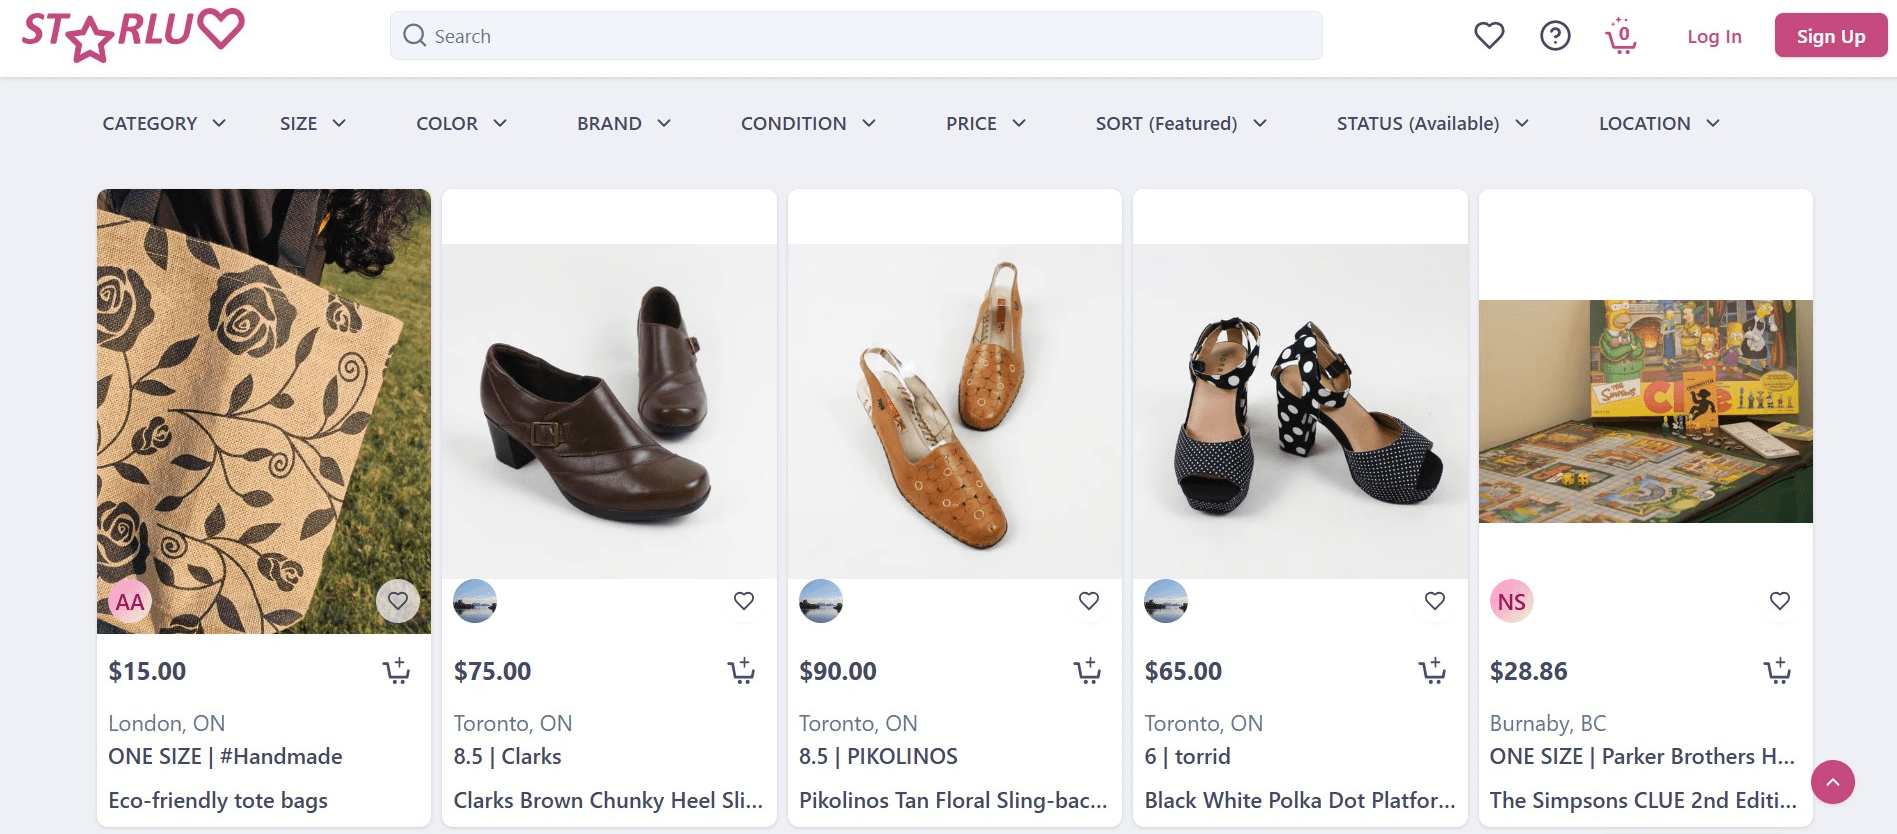
Task: Expand the CATEGORY filter dropdown
Action: click(x=164, y=123)
